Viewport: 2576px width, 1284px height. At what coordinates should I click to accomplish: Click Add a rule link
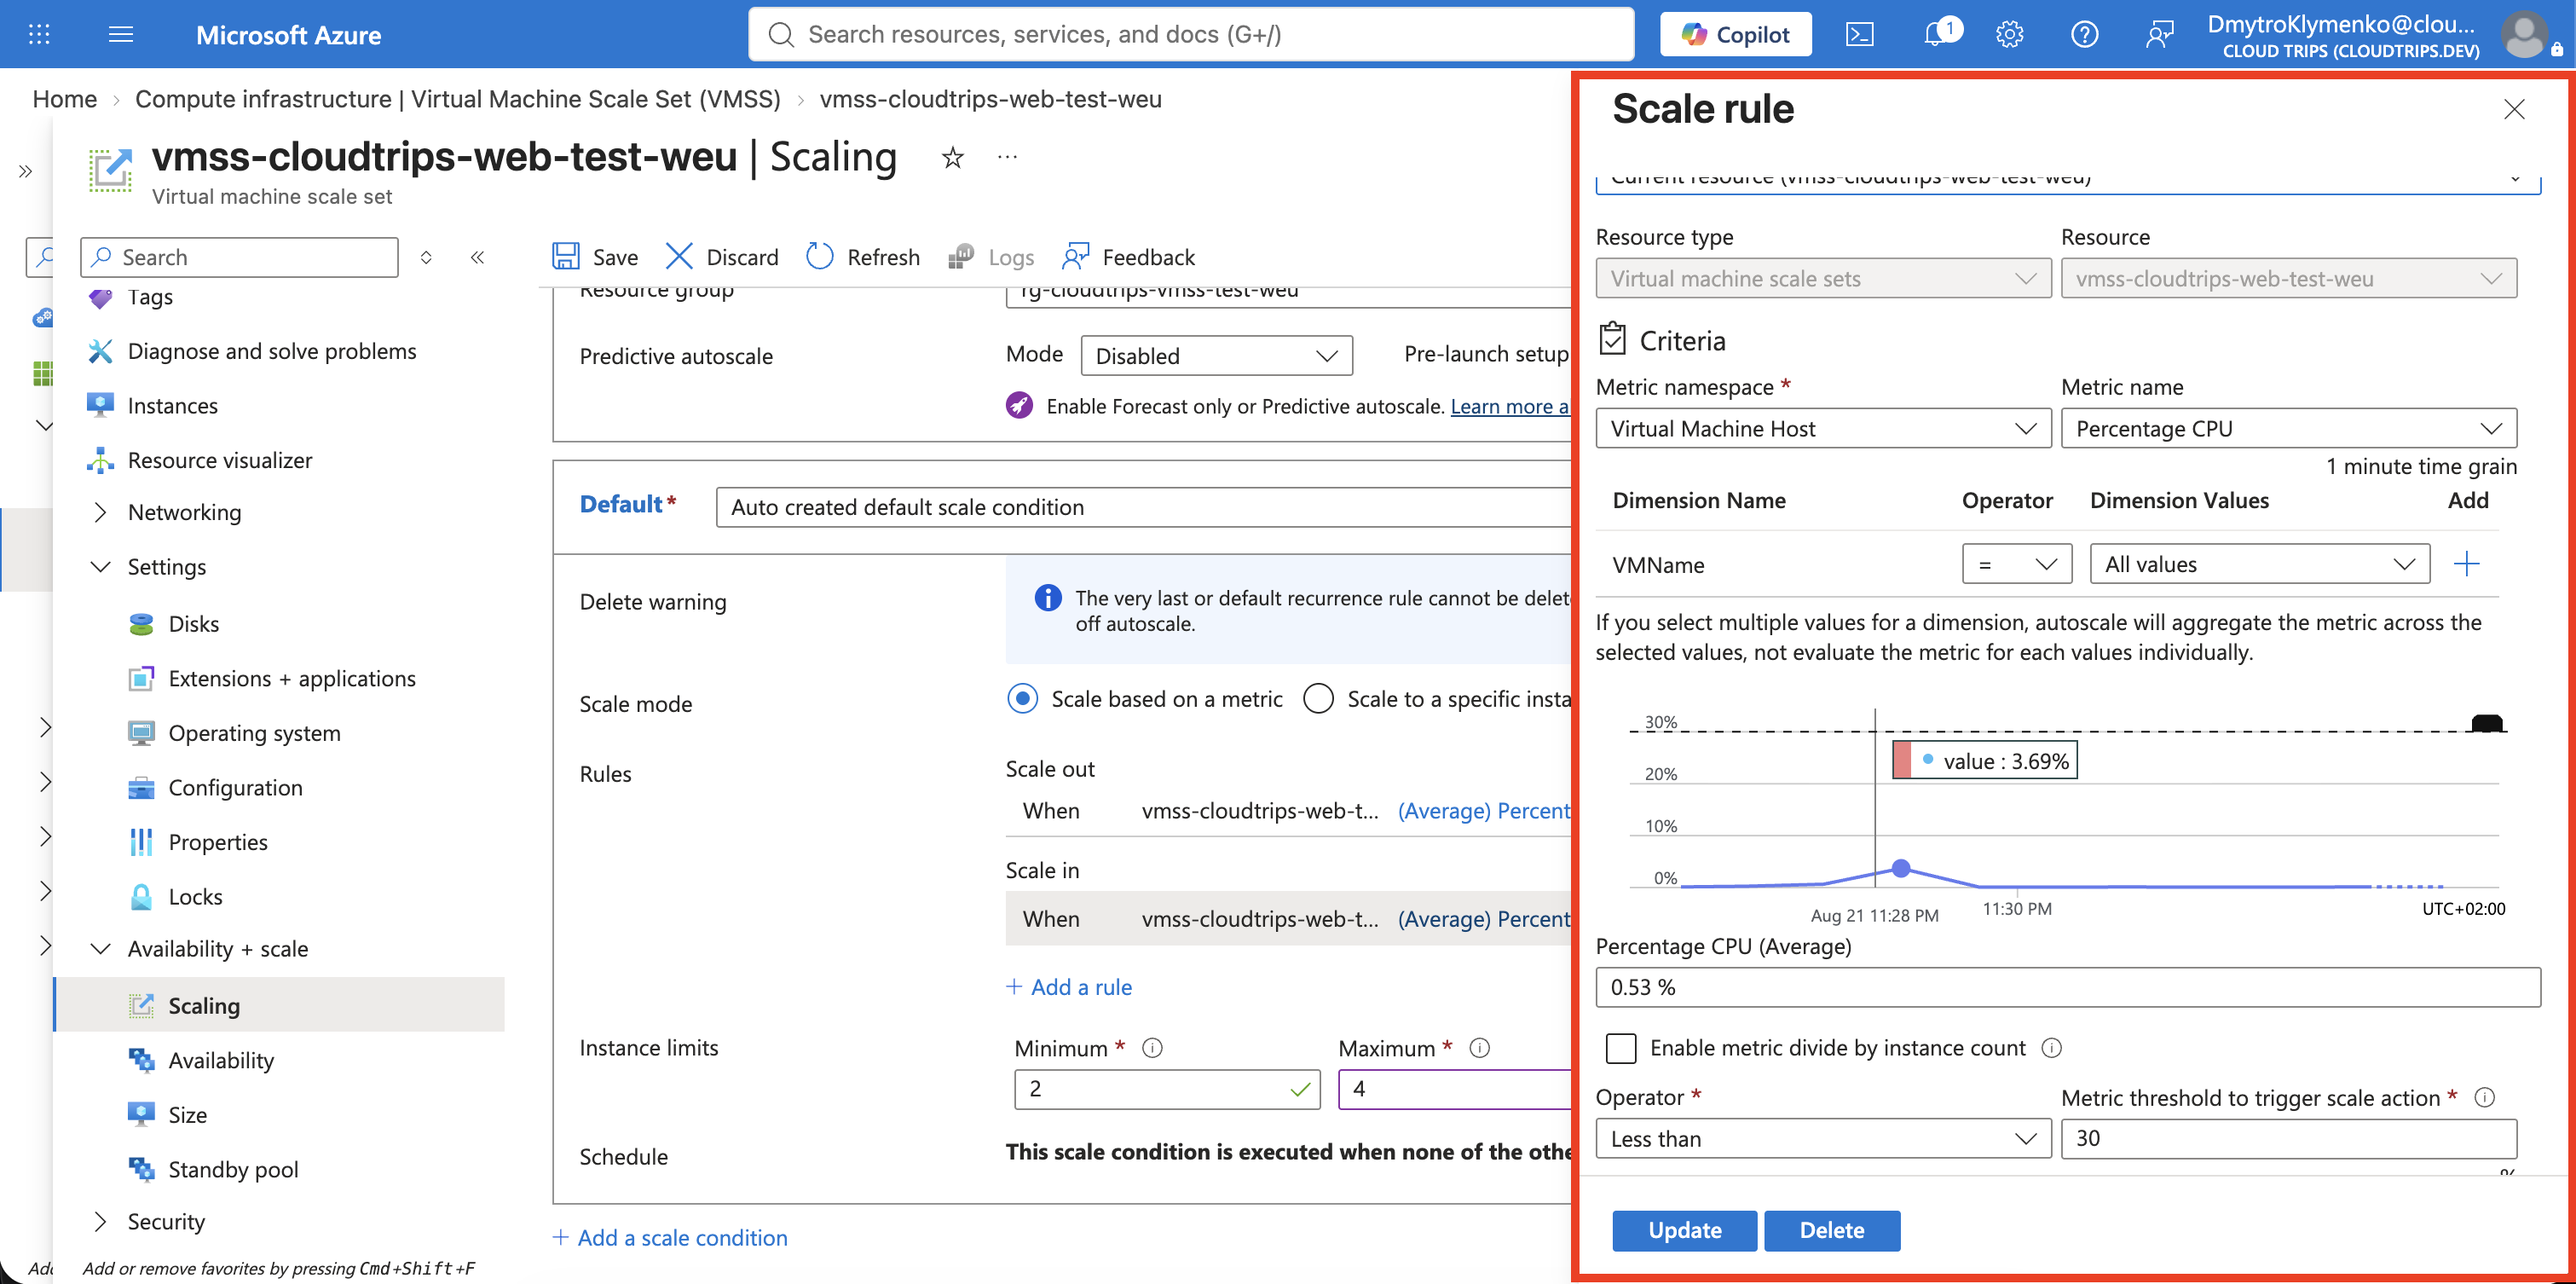(1069, 987)
